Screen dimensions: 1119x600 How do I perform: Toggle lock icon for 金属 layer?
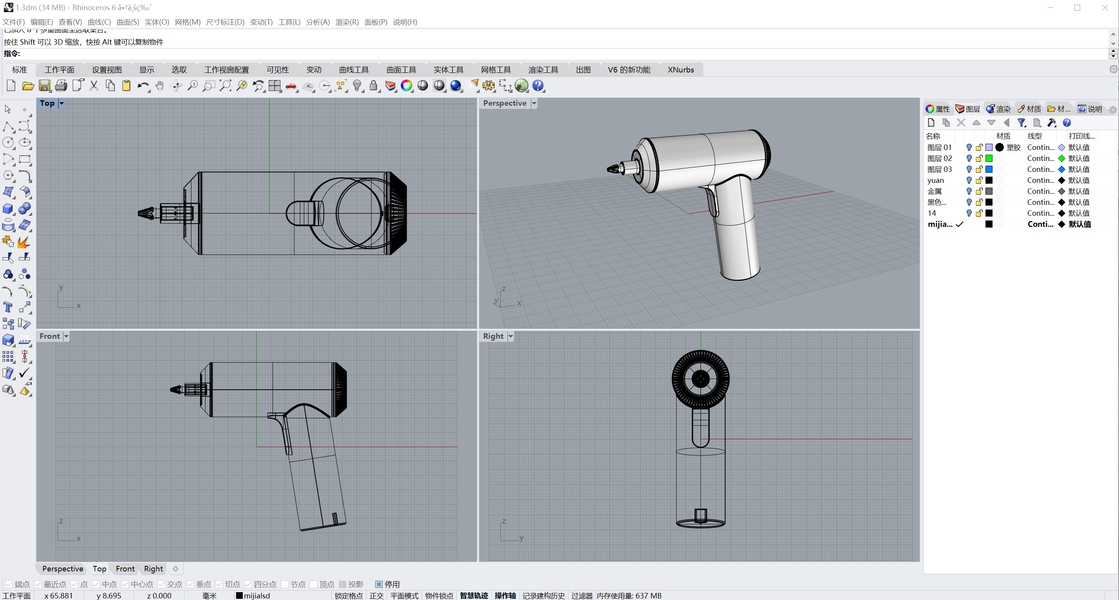click(x=979, y=191)
